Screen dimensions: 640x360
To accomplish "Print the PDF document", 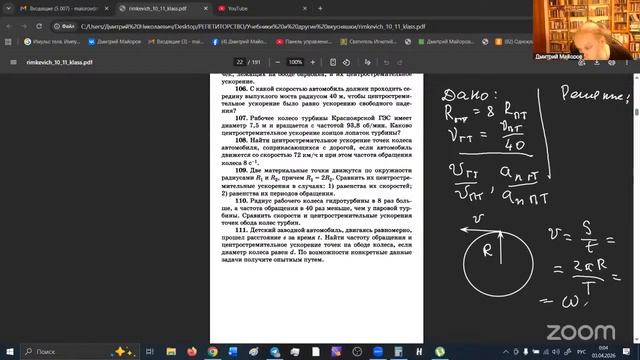I will coord(611,62).
